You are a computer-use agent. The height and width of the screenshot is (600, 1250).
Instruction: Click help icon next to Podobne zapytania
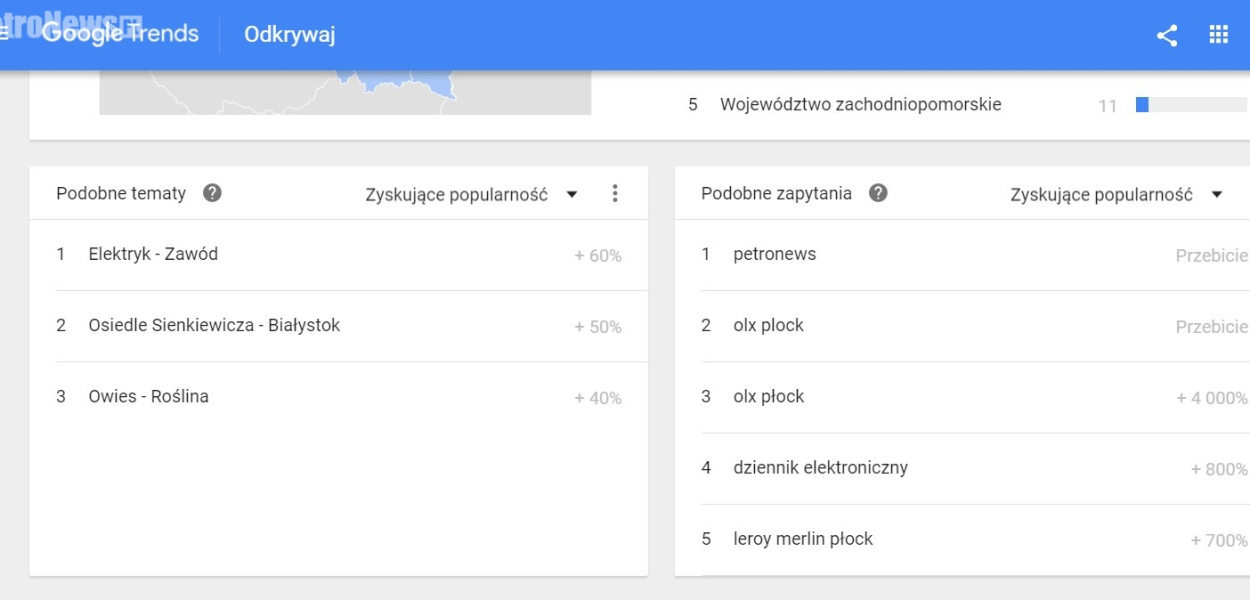click(x=878, y=193)
